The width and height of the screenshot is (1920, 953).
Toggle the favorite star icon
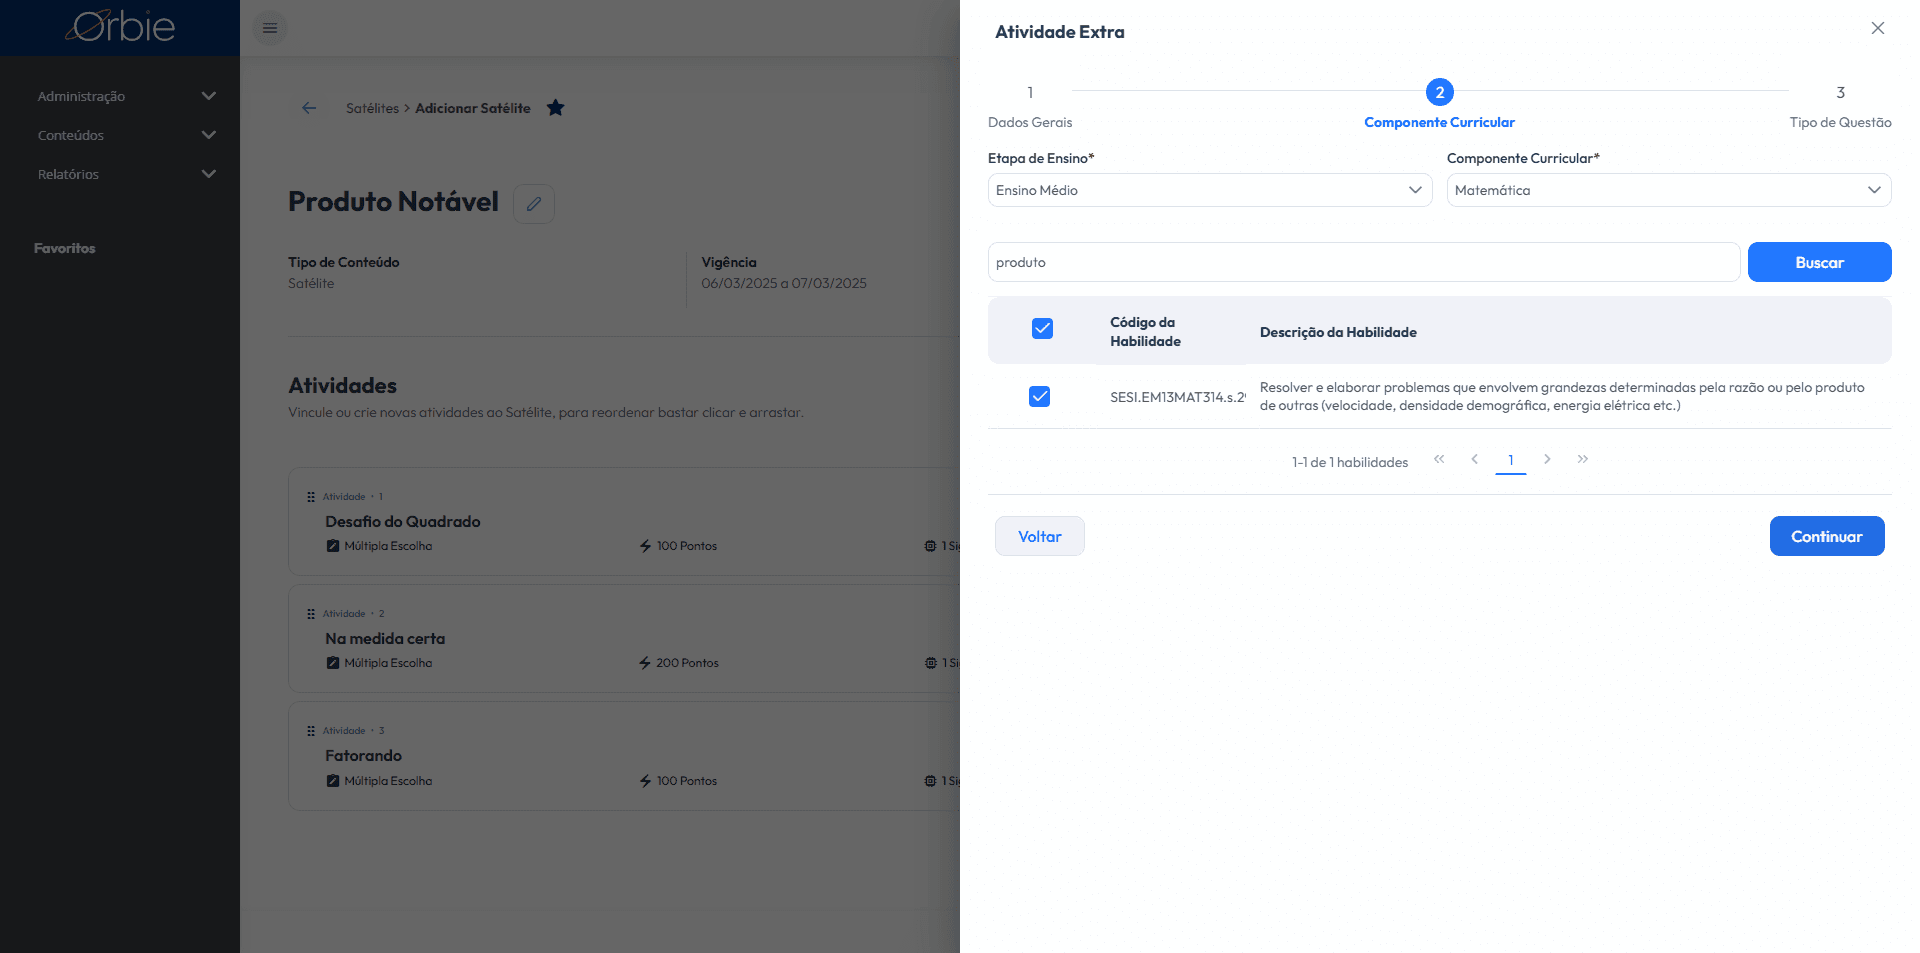click(556, 108)
